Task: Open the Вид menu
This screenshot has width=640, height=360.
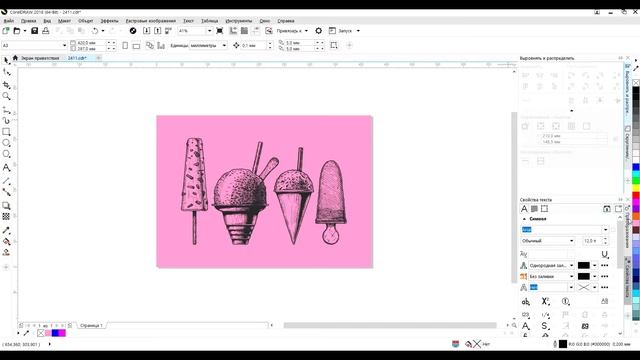Action: [x=47, y=21]
